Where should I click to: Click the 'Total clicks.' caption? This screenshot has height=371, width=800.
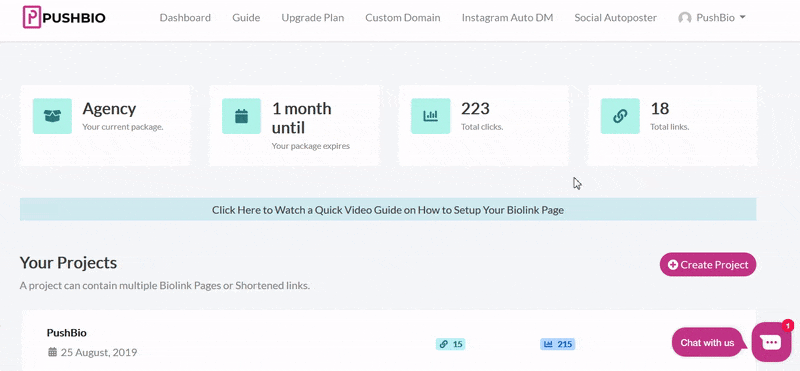(482, 127)
